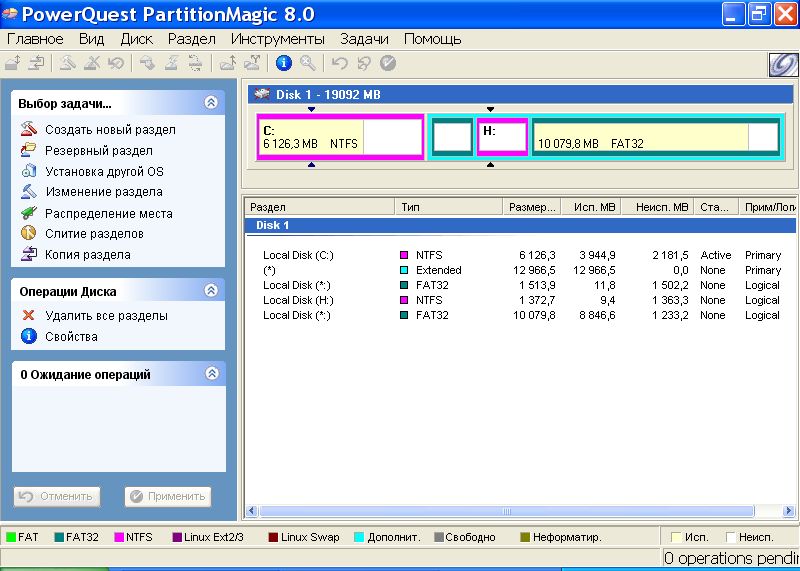800x571 pixels.
Task: Collapse the Ожидание операций panel
Action: click(x=210, y=374)
